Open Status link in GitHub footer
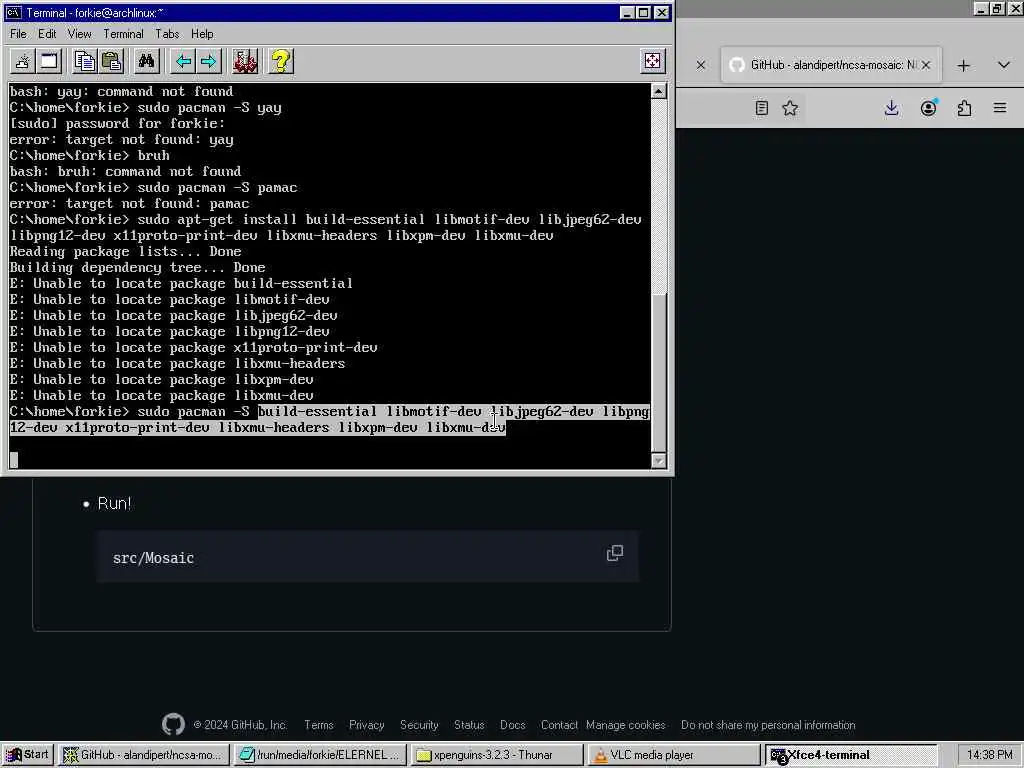This screenshot has height=768, width=1024. [469, 725]
